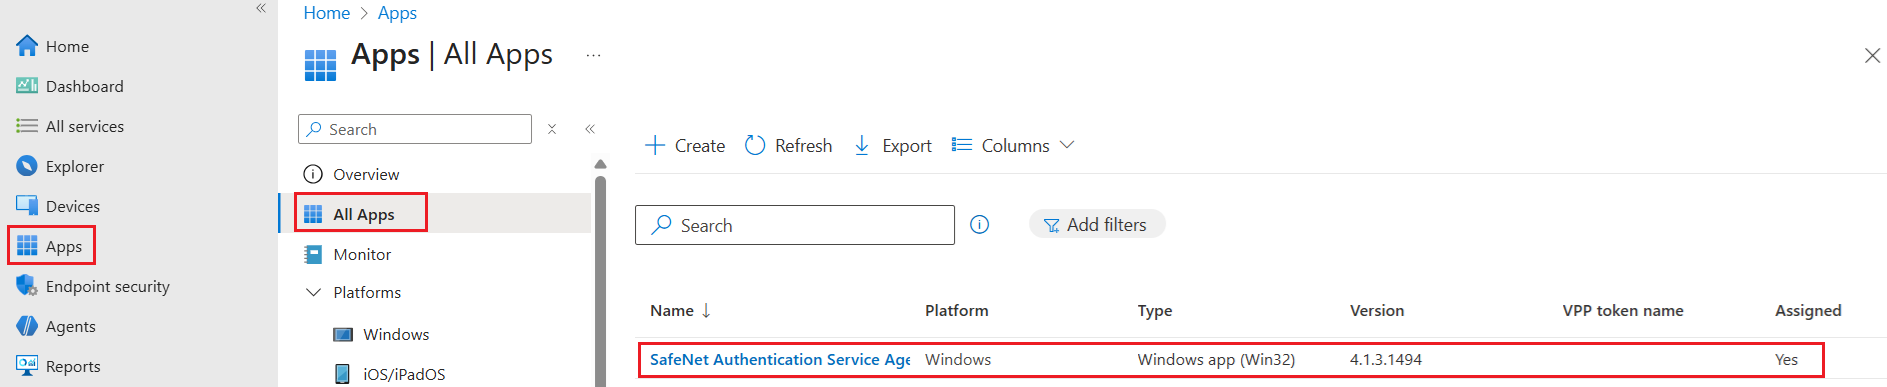Select the All Apps menu item

pyautogui.click(x=362, y=214)
